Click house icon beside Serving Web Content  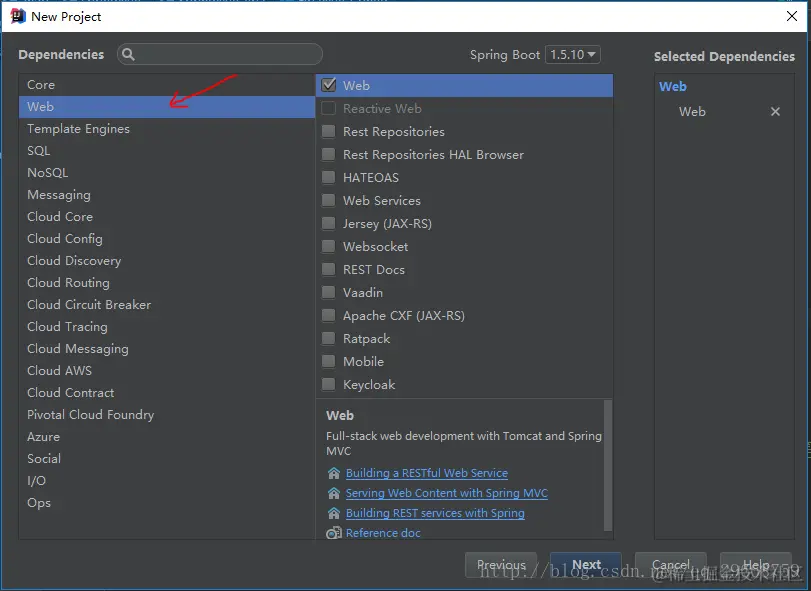point(334,493)
